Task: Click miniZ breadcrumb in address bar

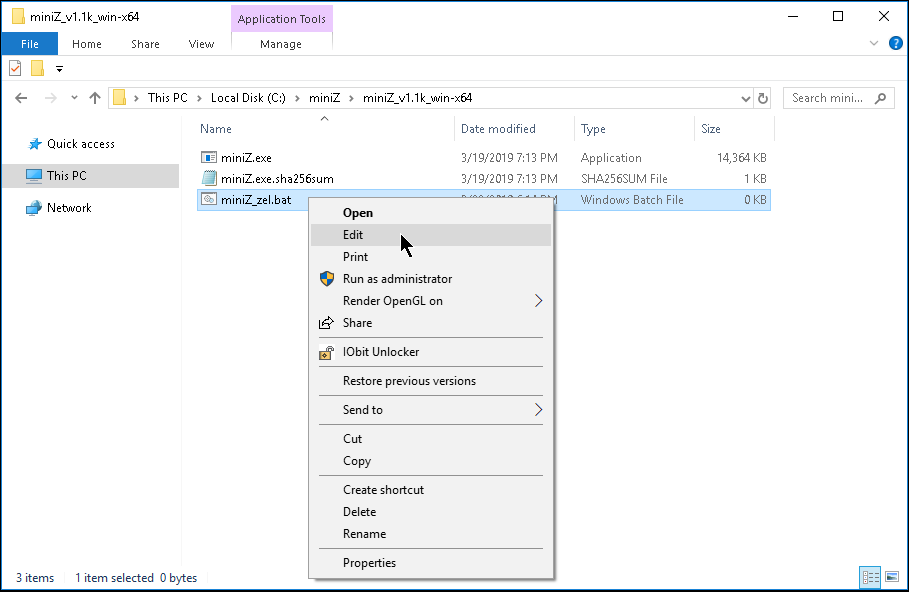Action: point(325,98)
